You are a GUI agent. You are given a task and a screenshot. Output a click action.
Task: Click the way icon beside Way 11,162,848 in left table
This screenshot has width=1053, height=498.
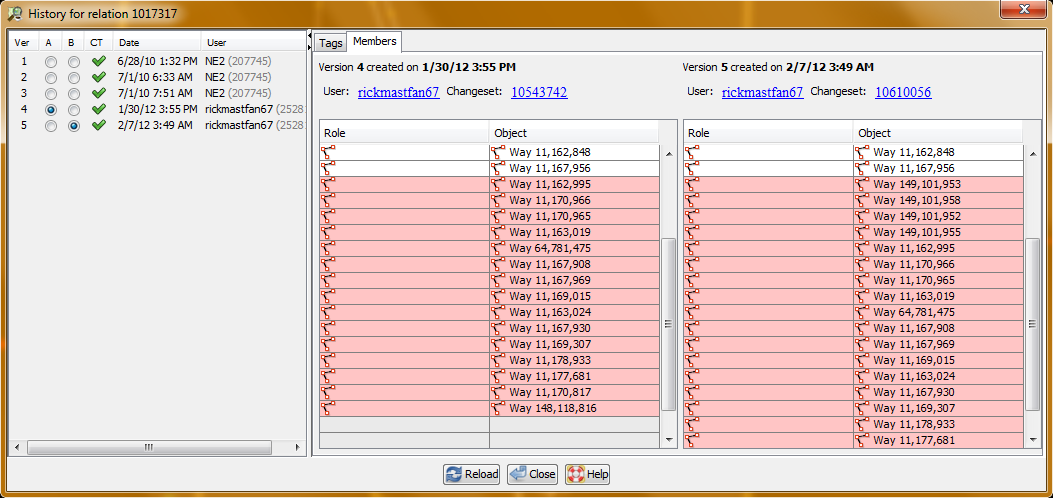498,152
